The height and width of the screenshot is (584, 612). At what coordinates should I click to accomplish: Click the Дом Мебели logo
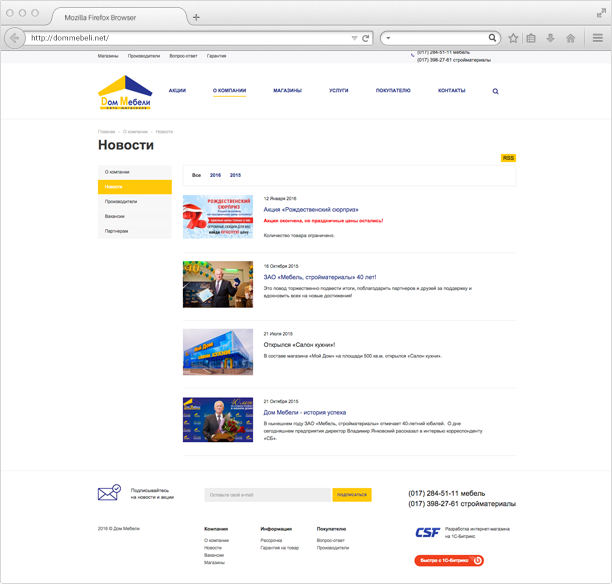click(125, 93)
